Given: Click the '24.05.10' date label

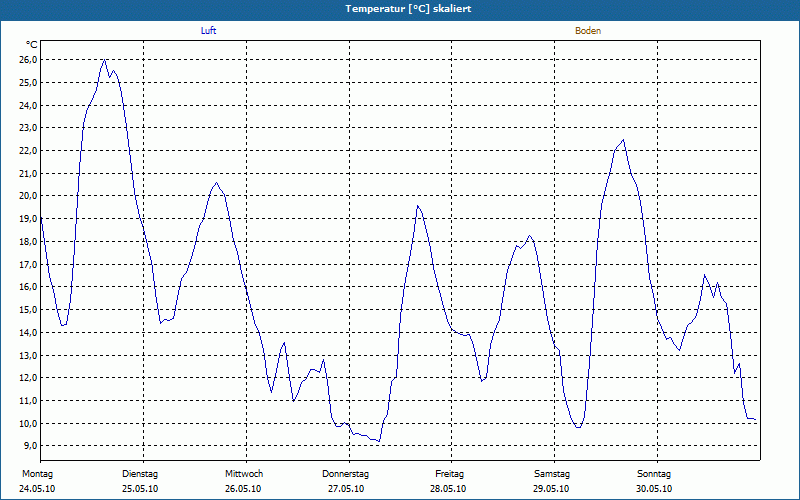Looking at the screenshot, I should (37, 489).
